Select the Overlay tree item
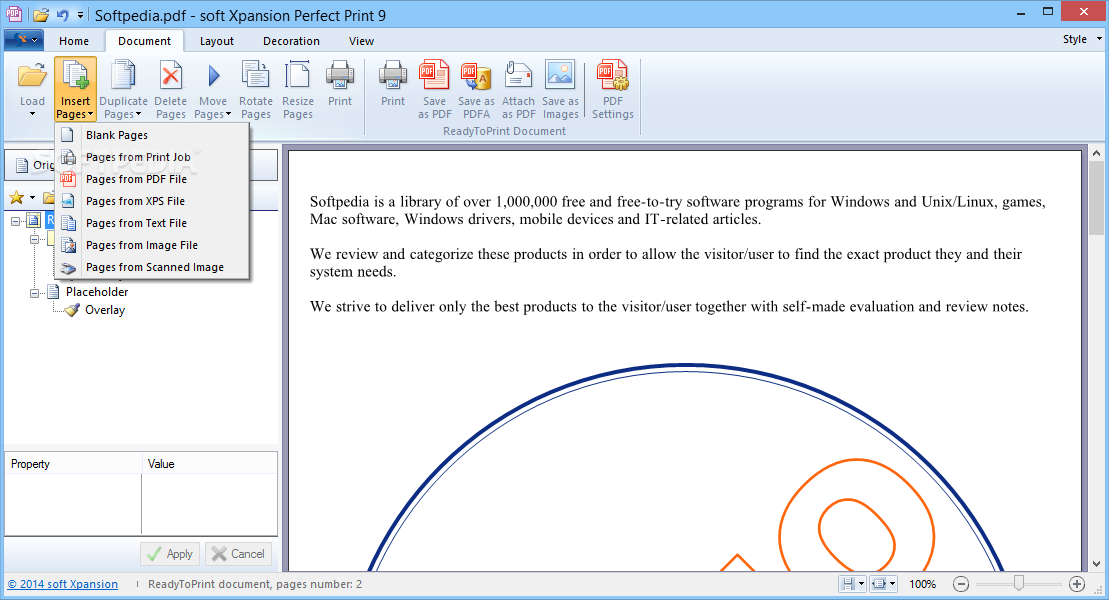This screenshot has width=1109, height=600. coord(105,310)
